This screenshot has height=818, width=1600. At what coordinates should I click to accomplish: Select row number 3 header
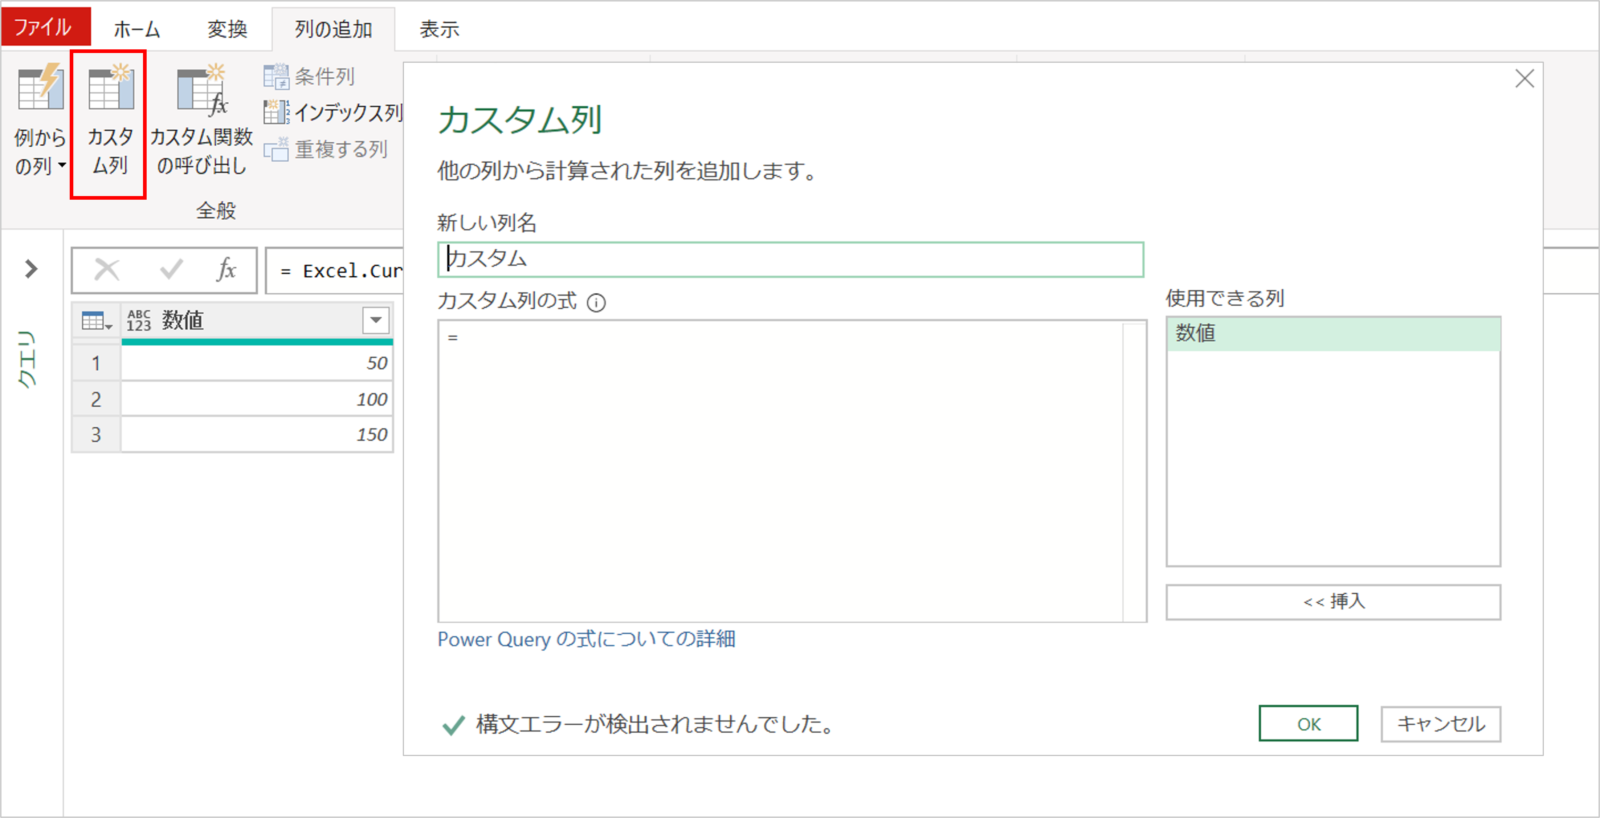[96, 435]
